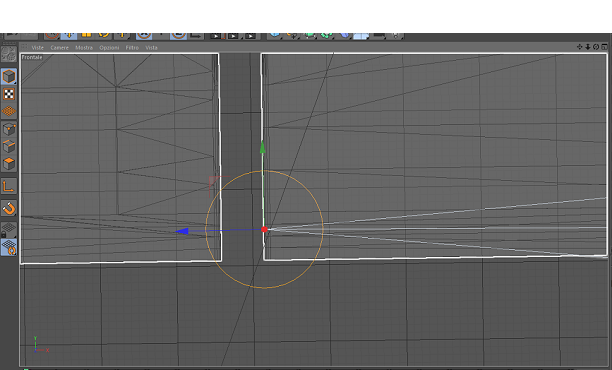Click the toggle active view icon
Image resolution: width=612 pixels, height=370 pixels.
604,47
